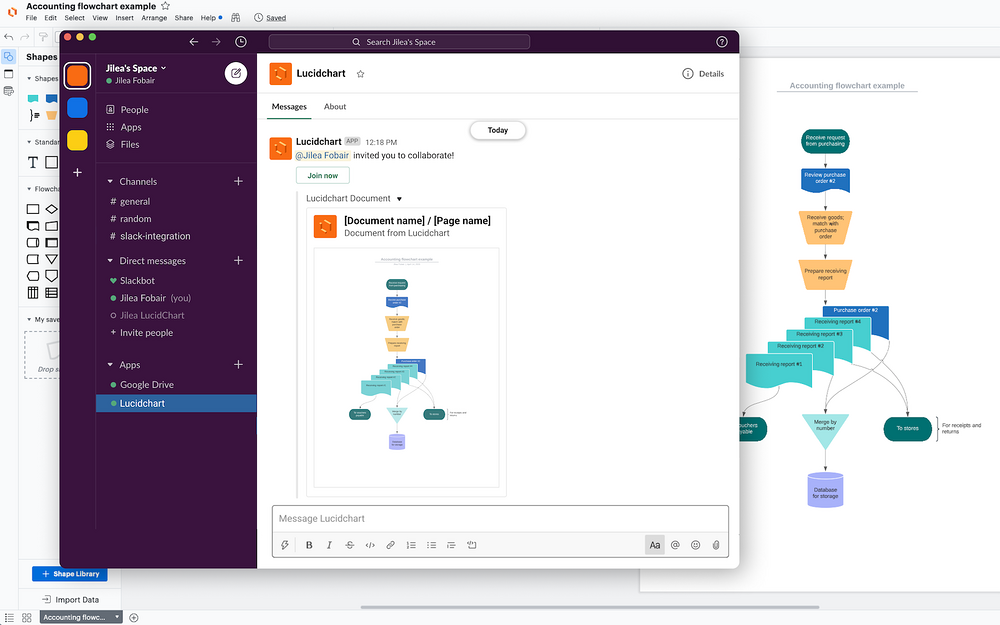This screenshot has height=625, width=1000.
Task: Insert a link in message composer
Action: click(390, 545)
